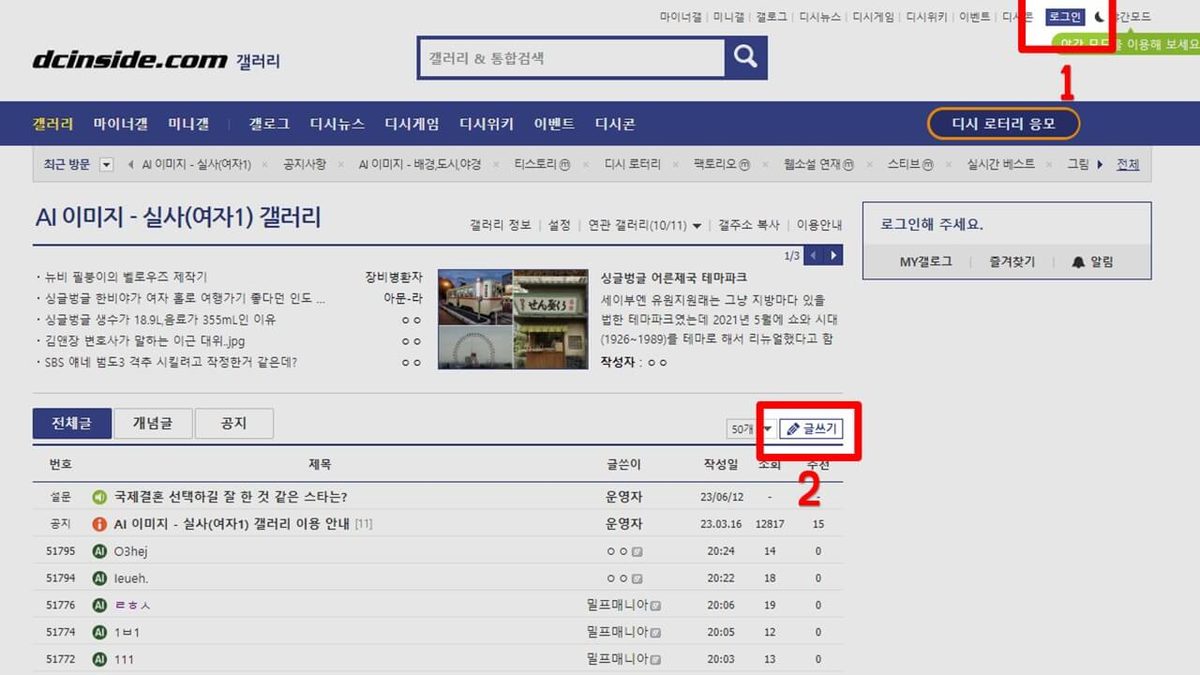Open 디시콘 in the blue navigation bar
Image resolution: width=1200 pixels, height=675 pixels.
(x=615, y=124)
